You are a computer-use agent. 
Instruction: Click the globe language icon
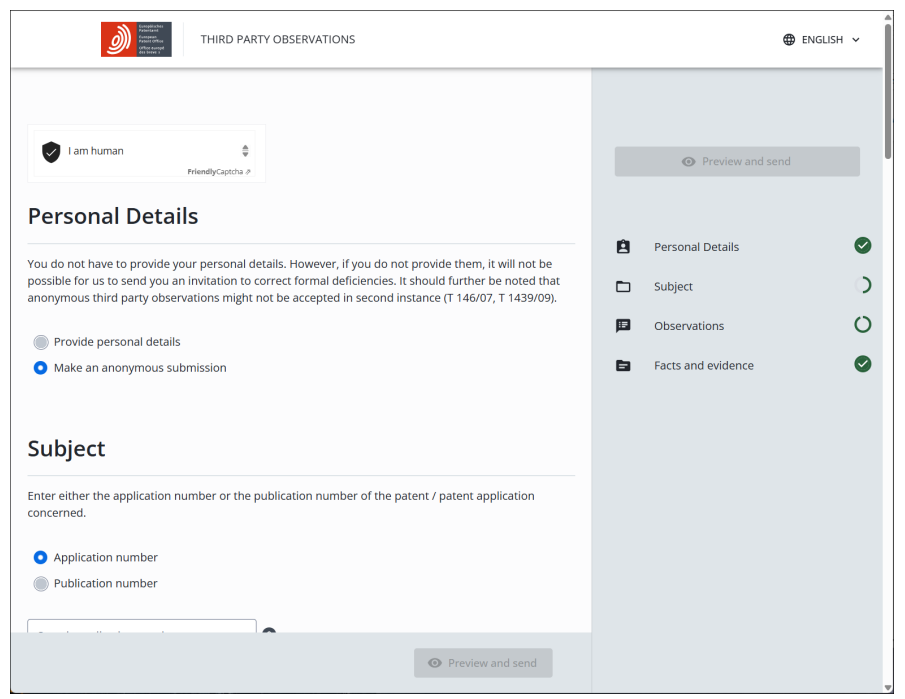(789, 40)
